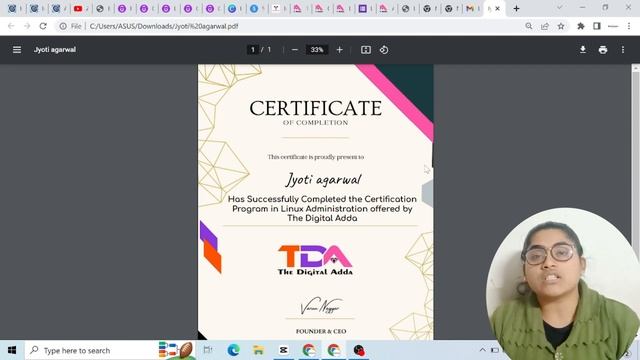
Task: Switch to the blue C icon tab
Action: pyautogui.click(x=232, y=8)
